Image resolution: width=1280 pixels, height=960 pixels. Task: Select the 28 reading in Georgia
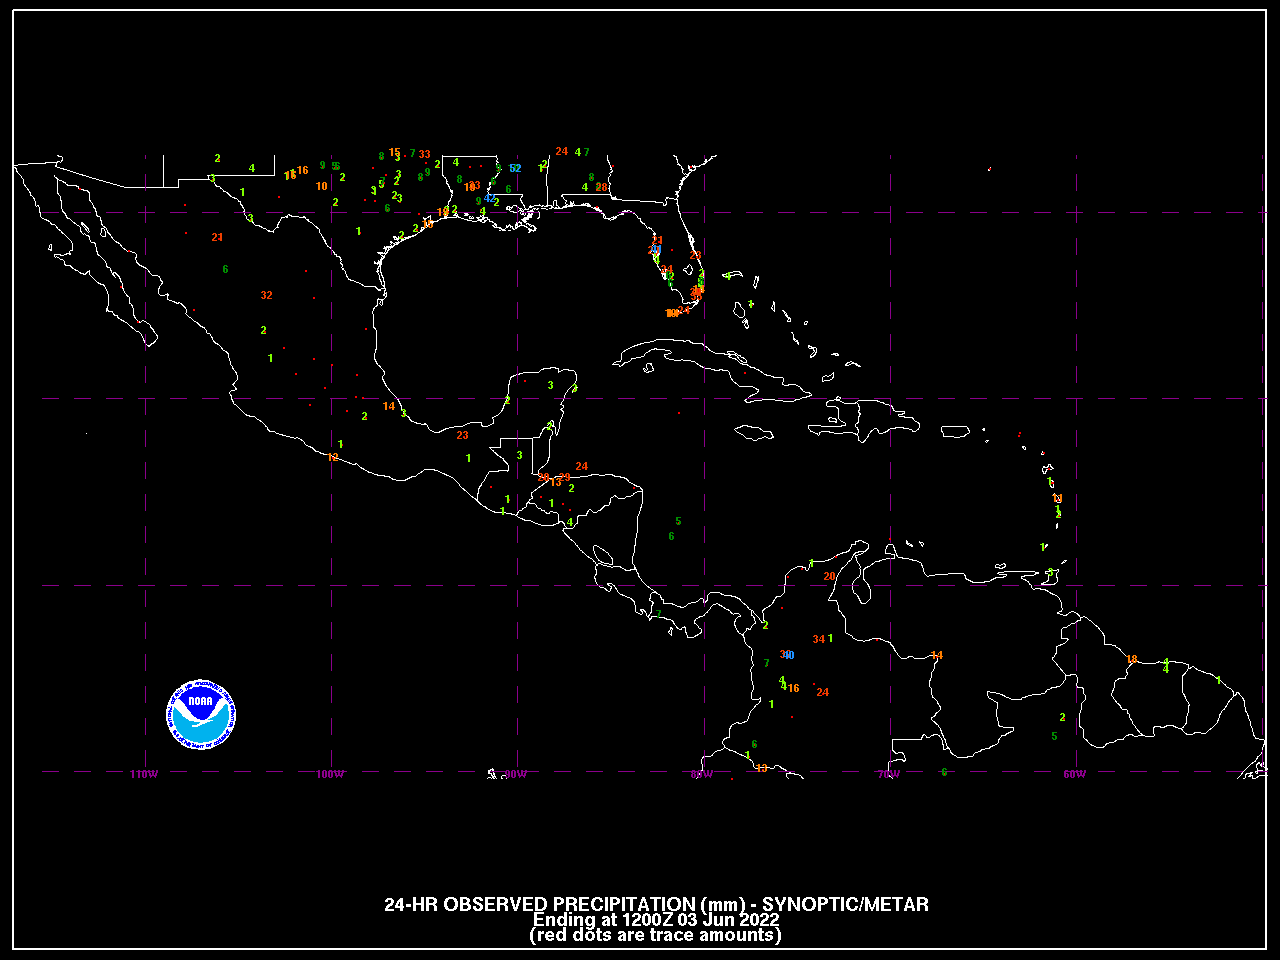tap(601, 187)
